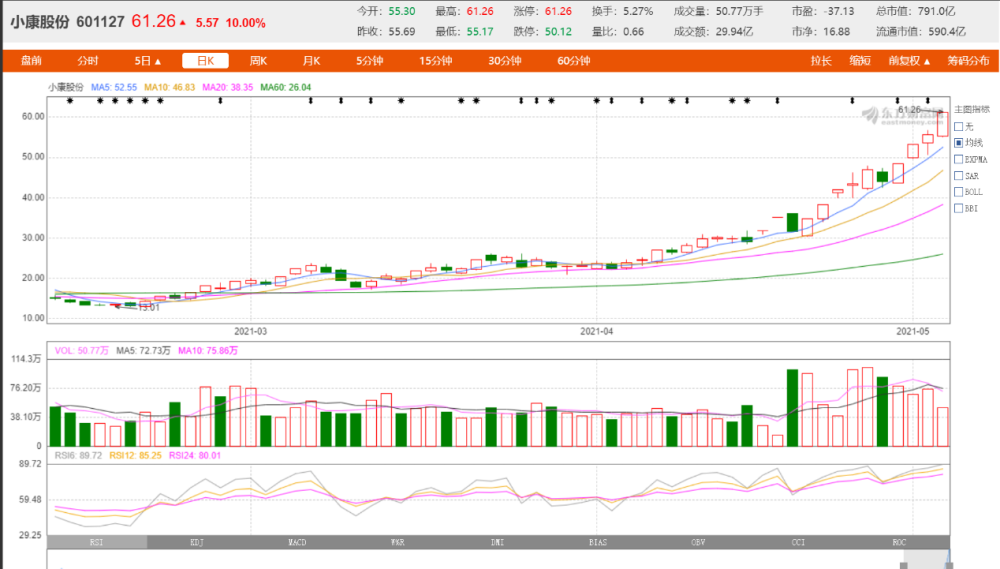
Task: Click the red up-arrow beside the price
Action: 183,23
